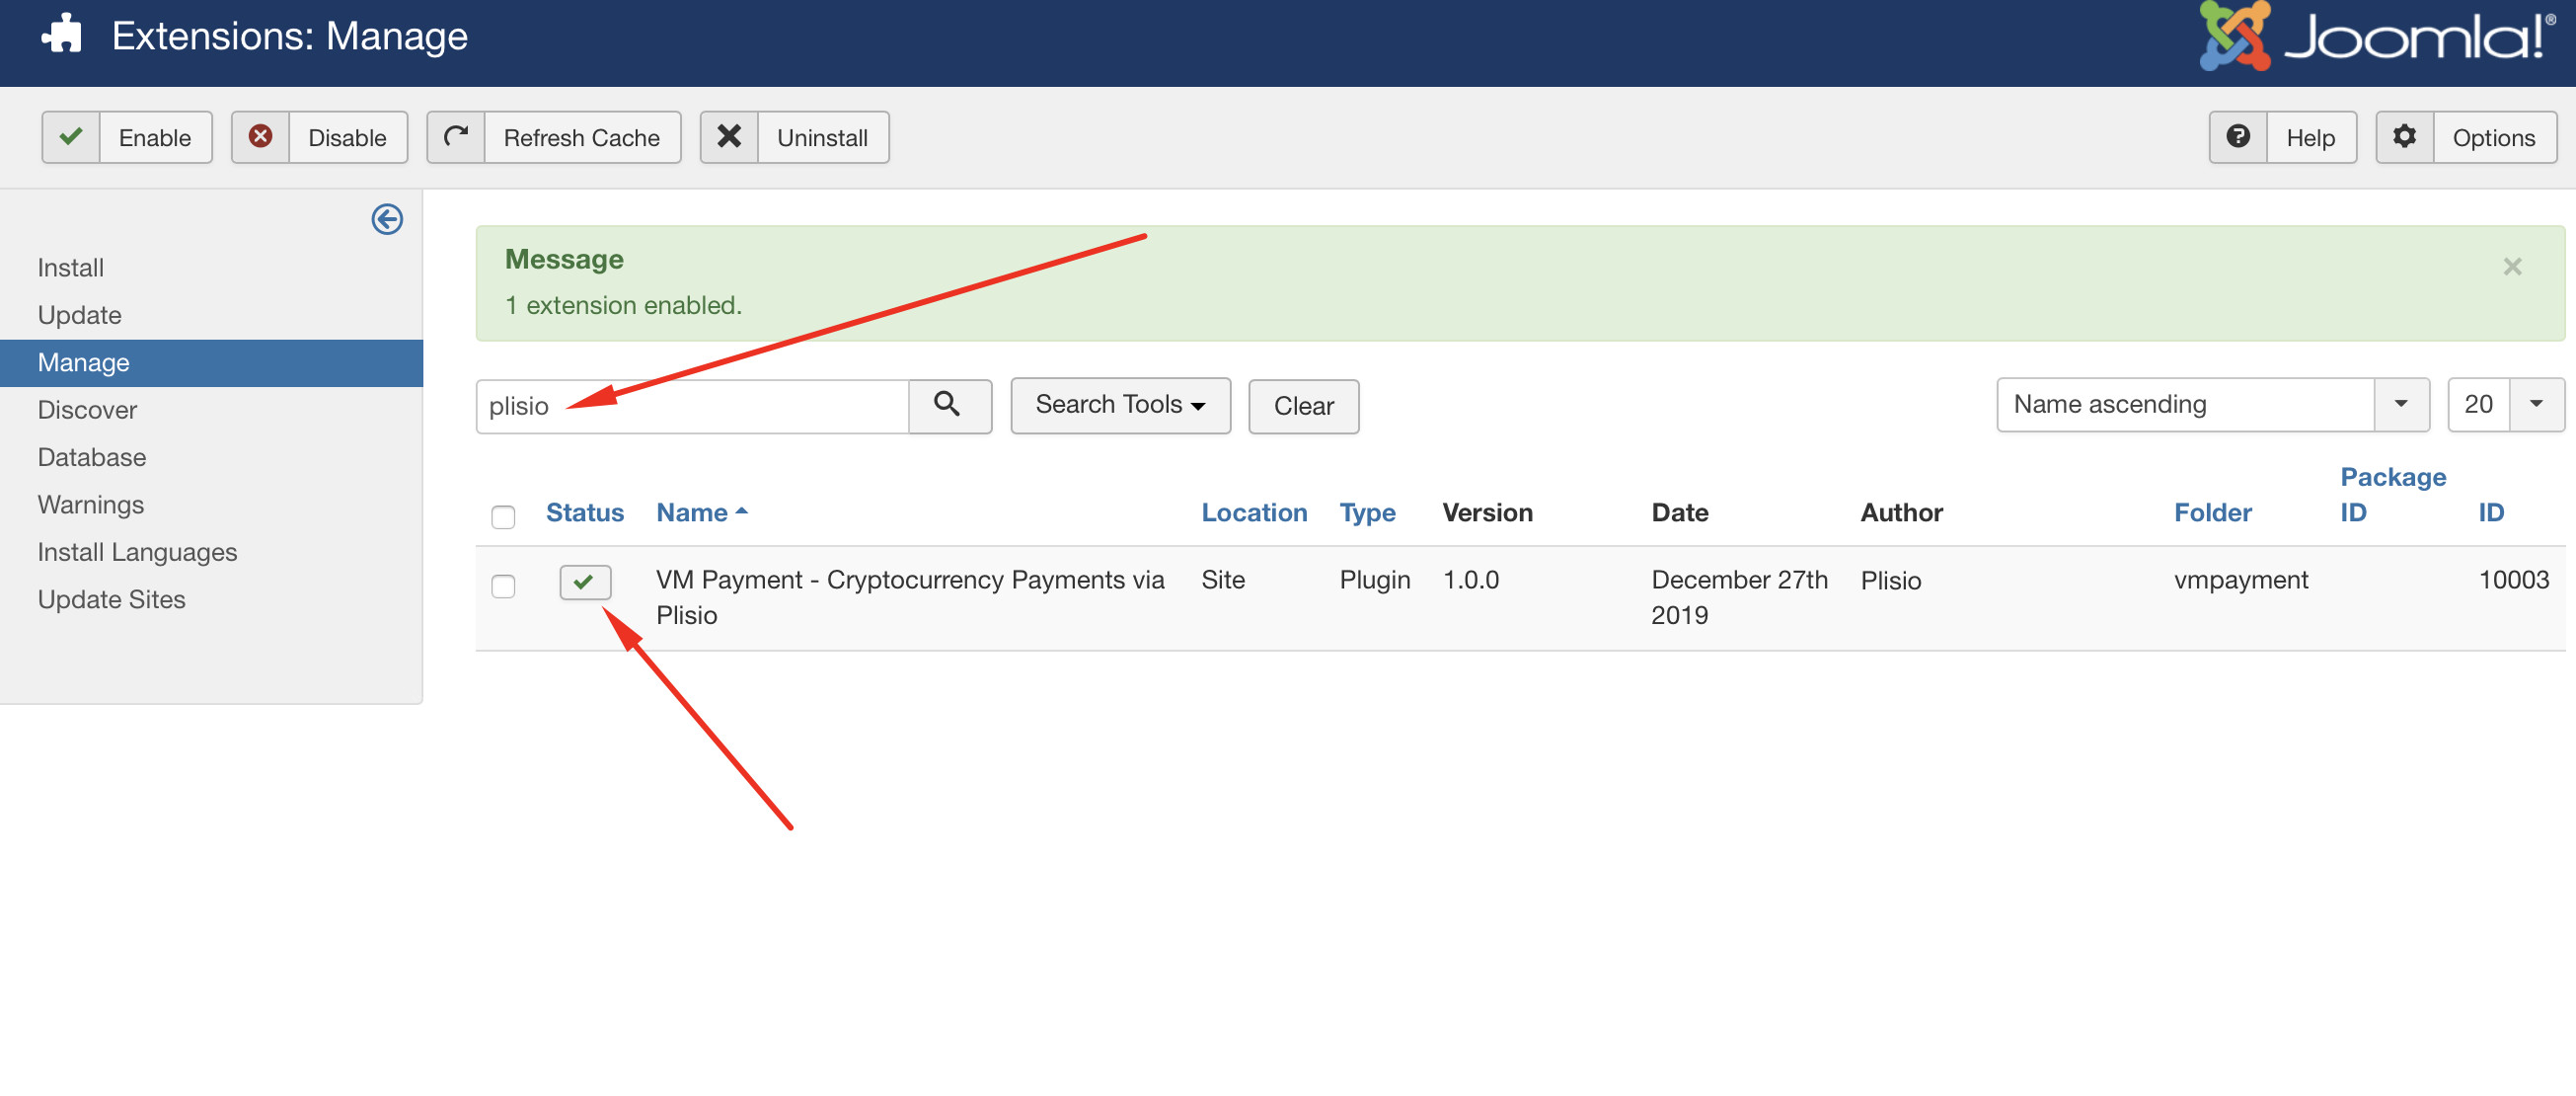
Task: Sort by Type column header
Action: 1367,513
